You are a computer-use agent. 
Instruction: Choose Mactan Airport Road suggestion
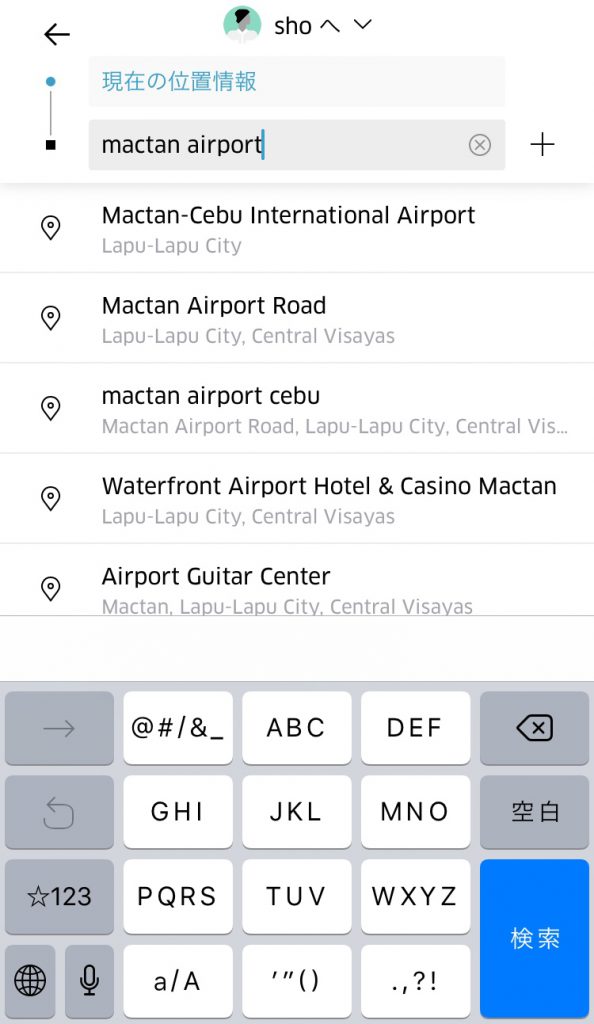pyautogui.click(x=297, y=318)
